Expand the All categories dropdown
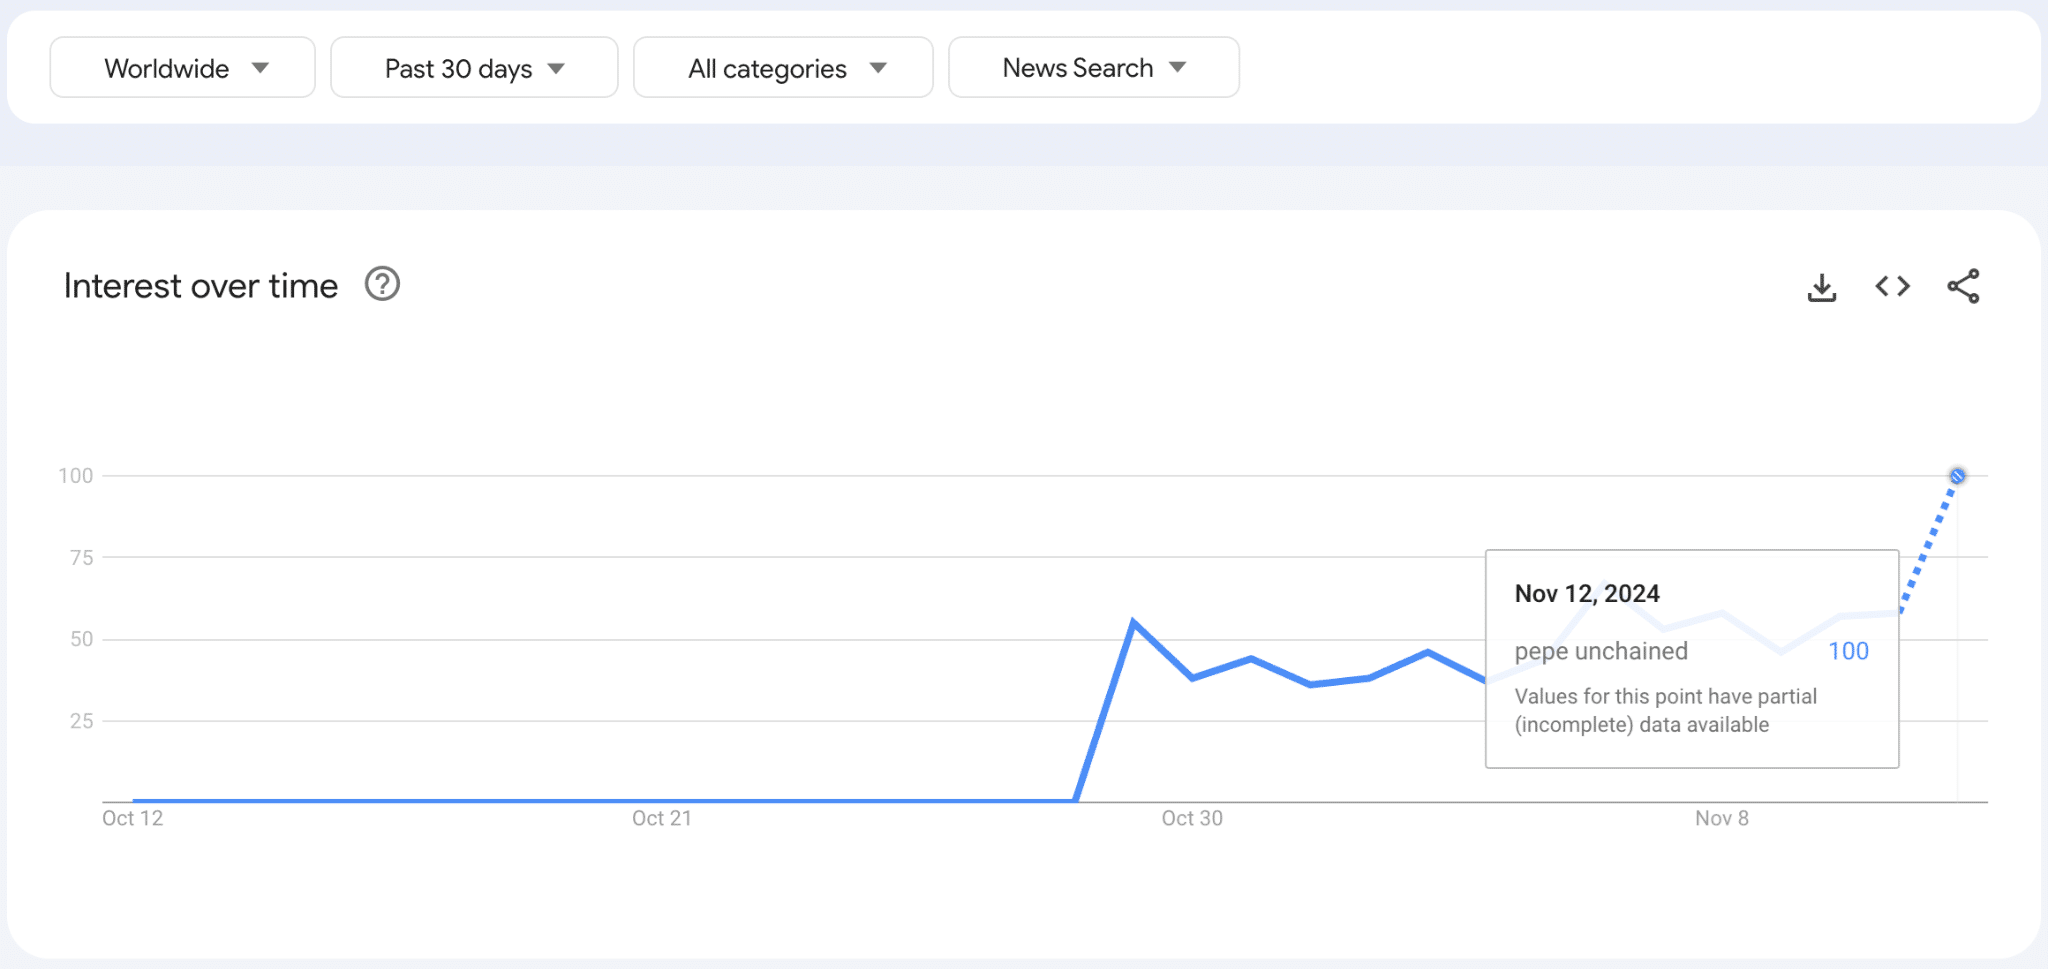Screen dimensions: 2048x969 coord(783,68)
